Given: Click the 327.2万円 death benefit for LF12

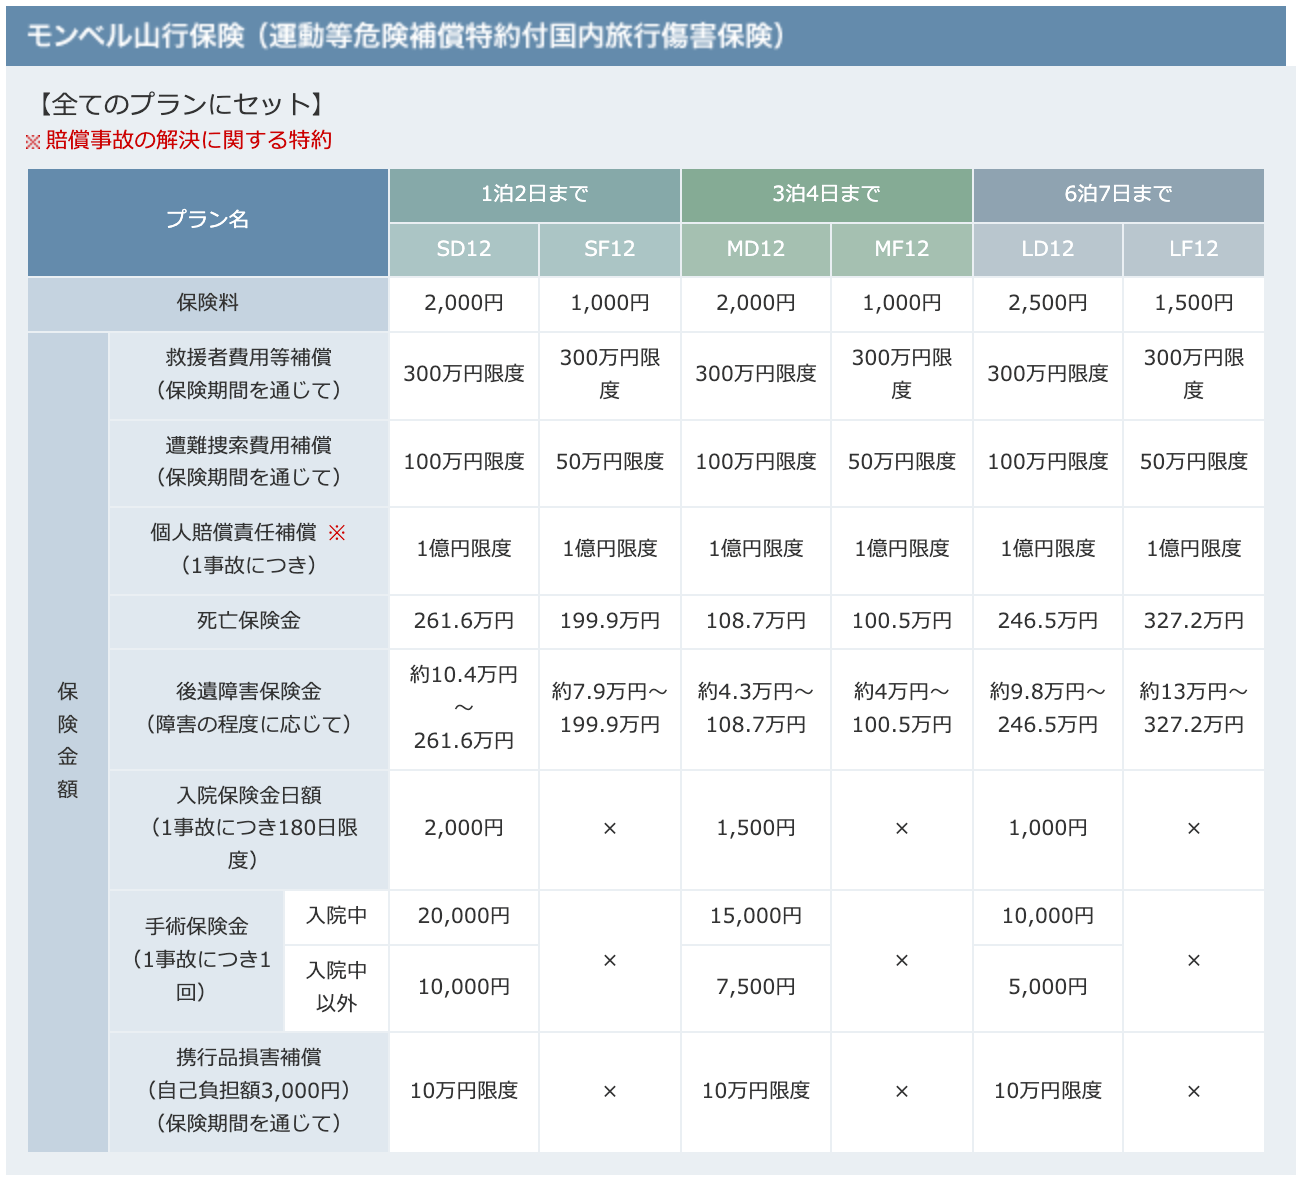Looking at the screenshot, I should (x=1194, y=621).
